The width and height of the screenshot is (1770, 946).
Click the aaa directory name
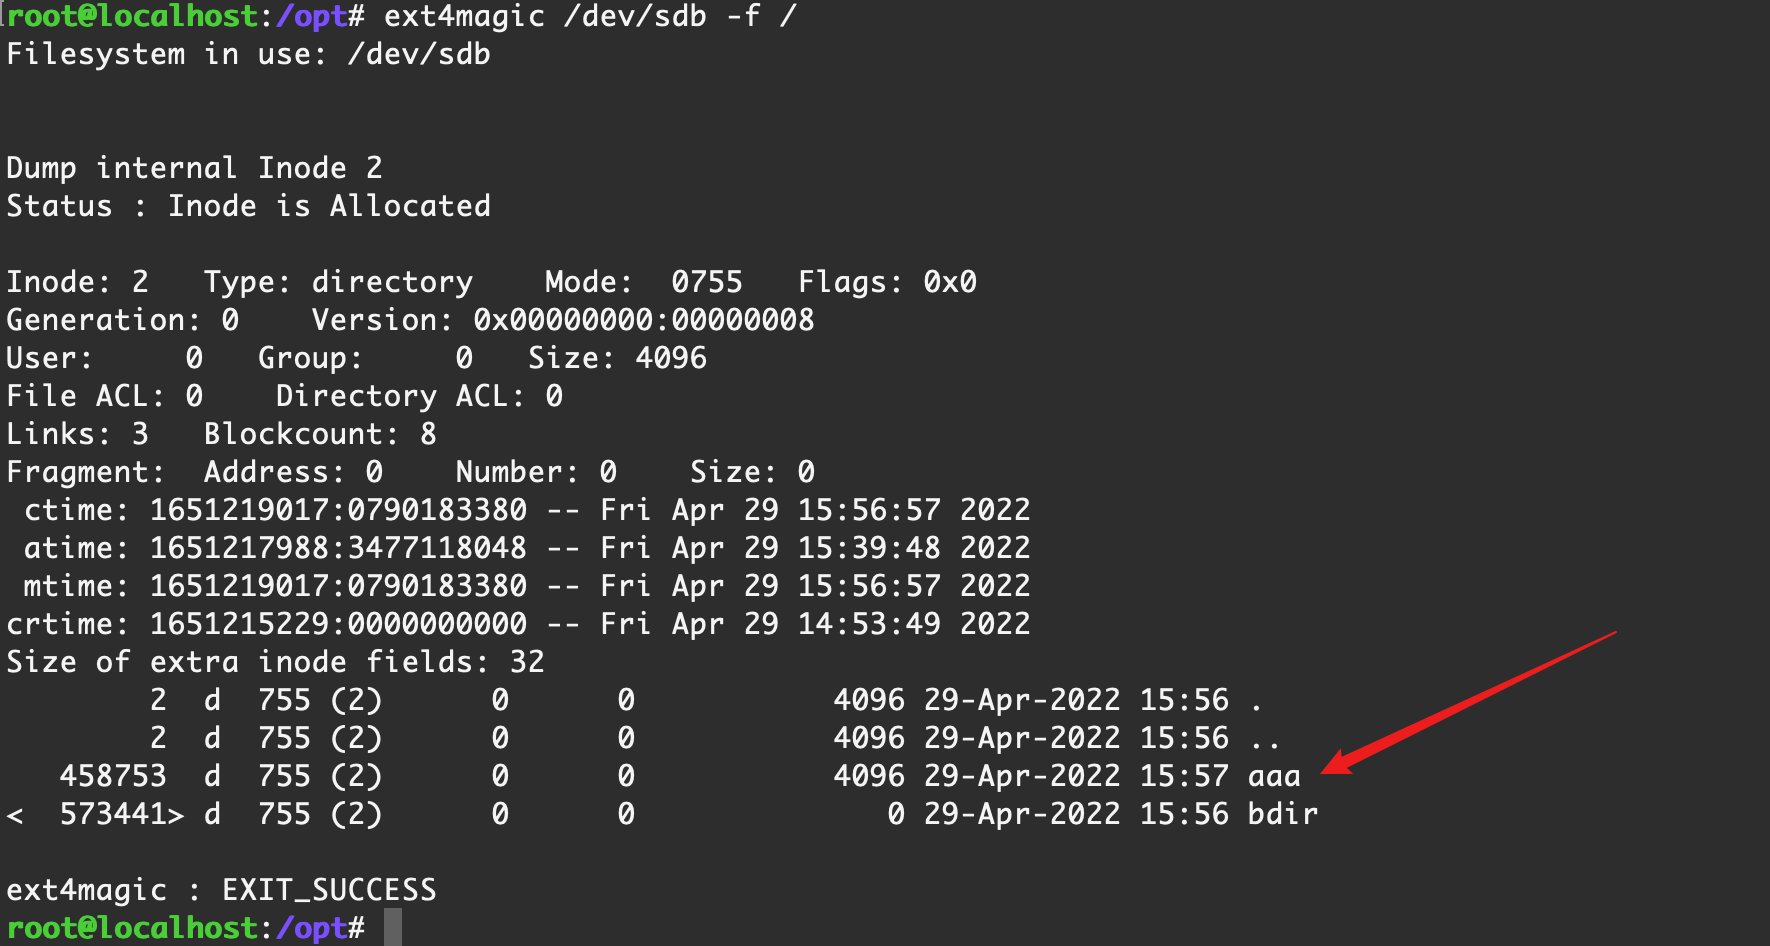point(1274,776)
